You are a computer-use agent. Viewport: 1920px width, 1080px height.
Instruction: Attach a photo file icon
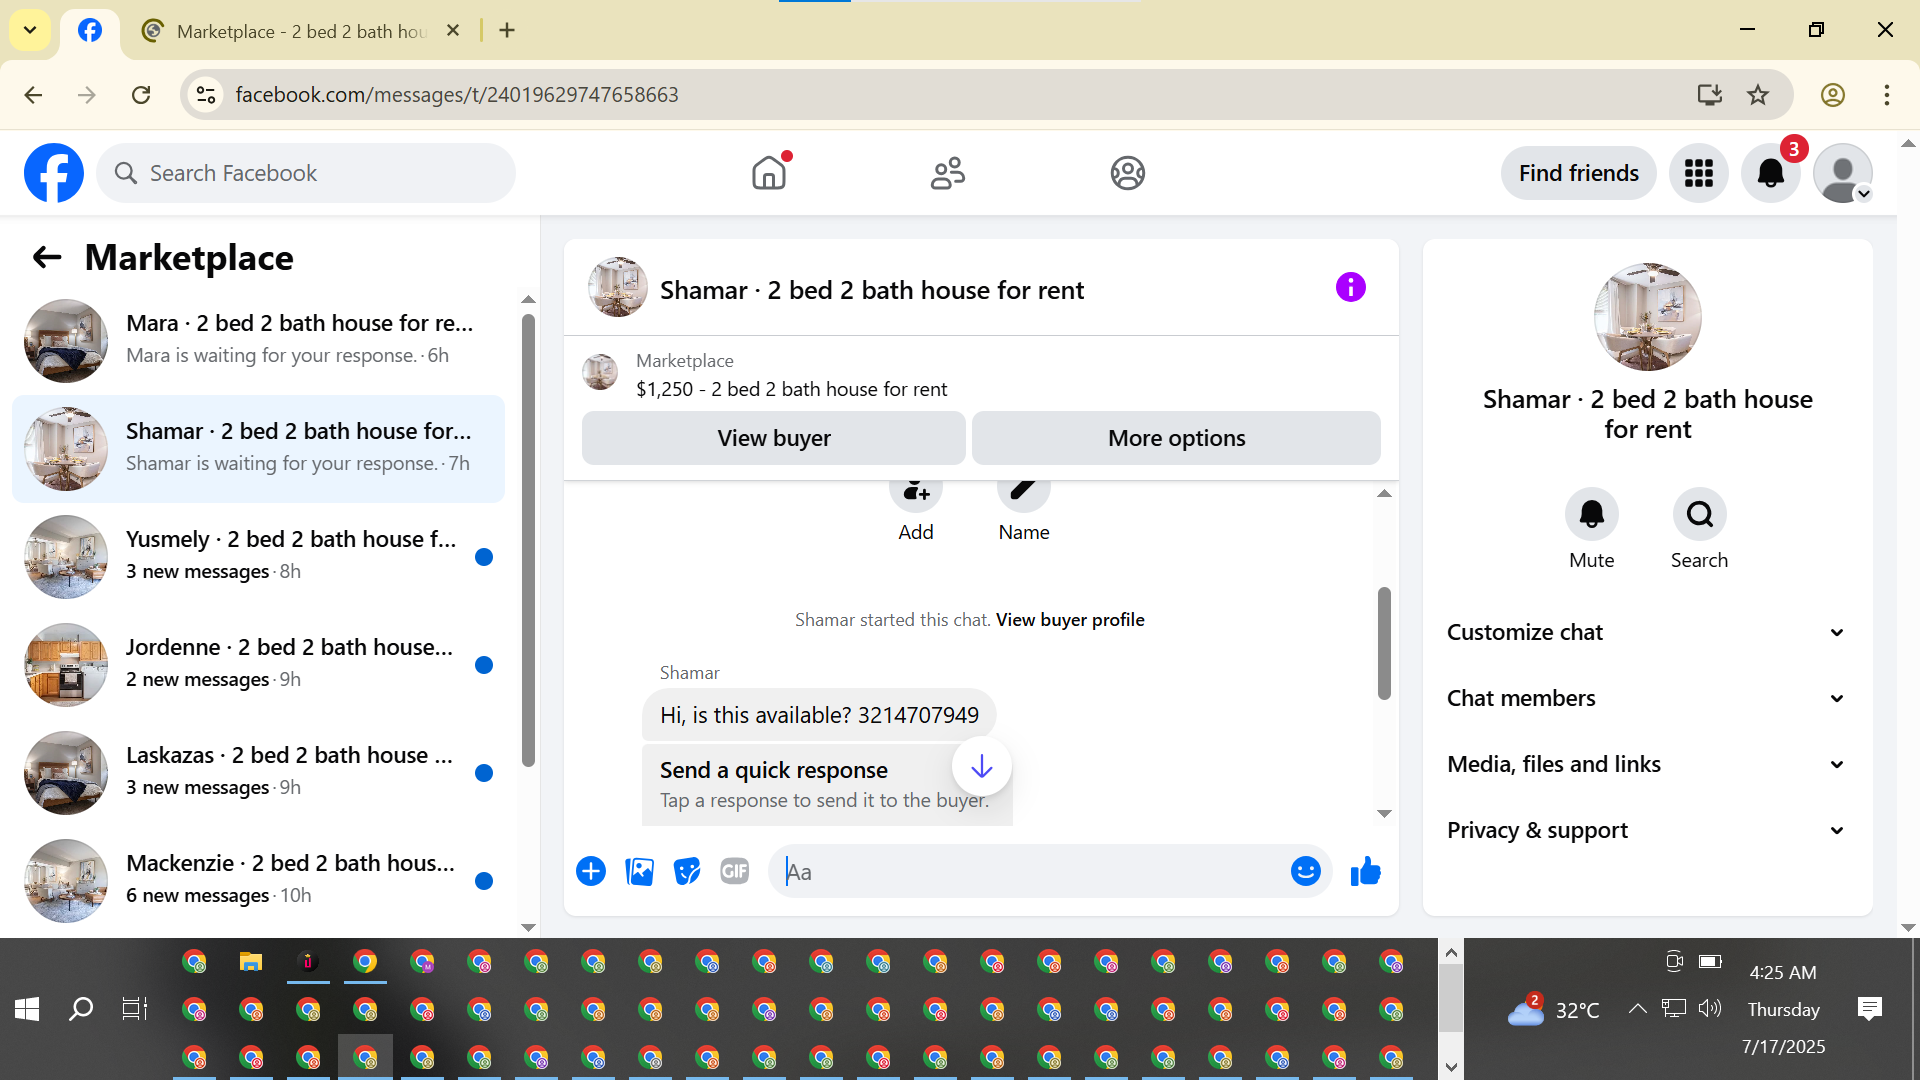point(639,872)
